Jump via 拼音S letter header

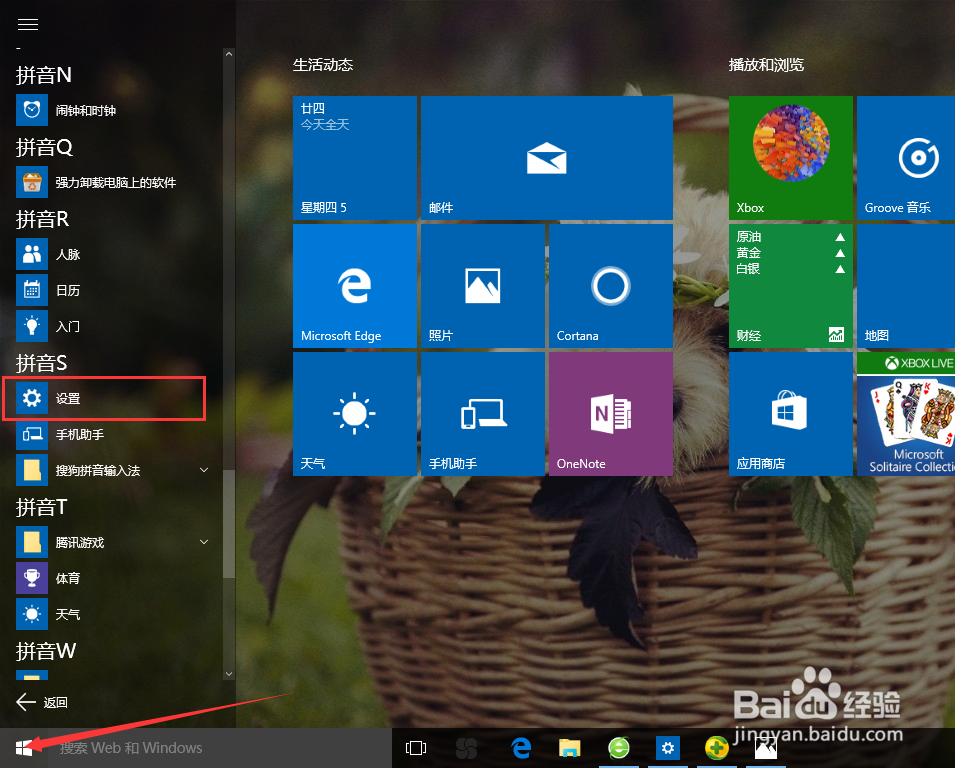[41, 362]
